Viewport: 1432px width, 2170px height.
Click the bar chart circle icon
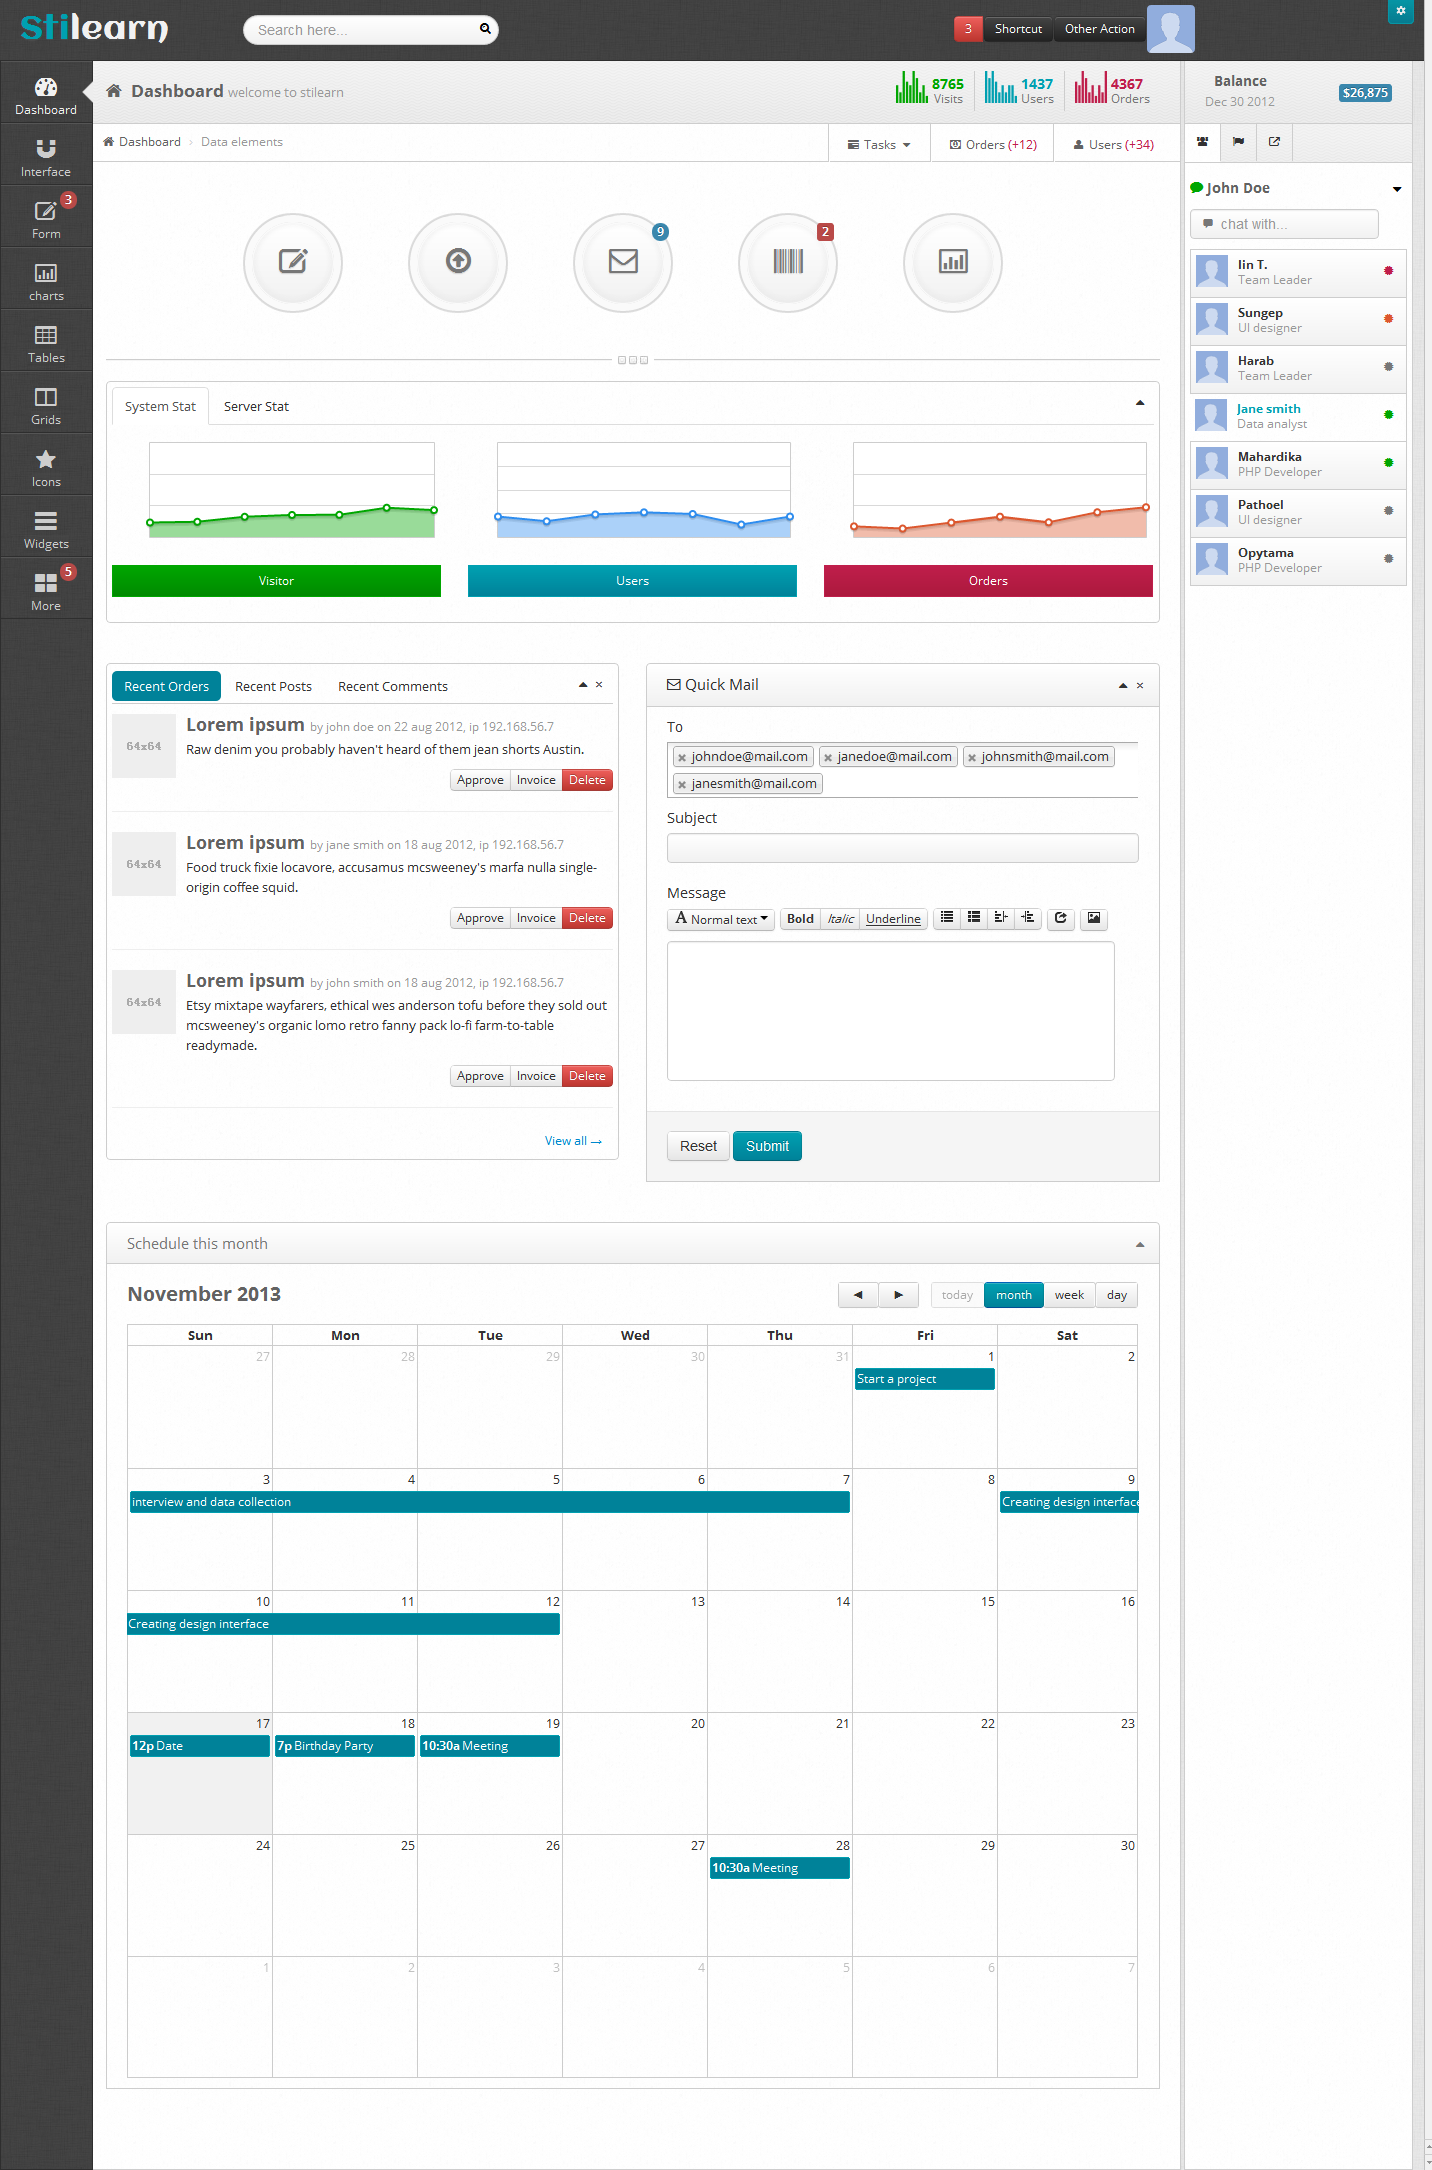952,262
